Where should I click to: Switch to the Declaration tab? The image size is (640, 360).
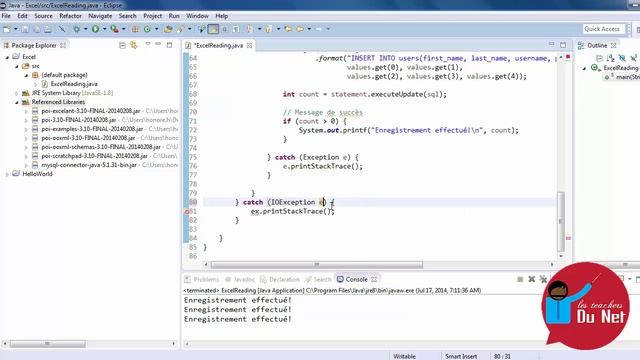coord(280,280)
